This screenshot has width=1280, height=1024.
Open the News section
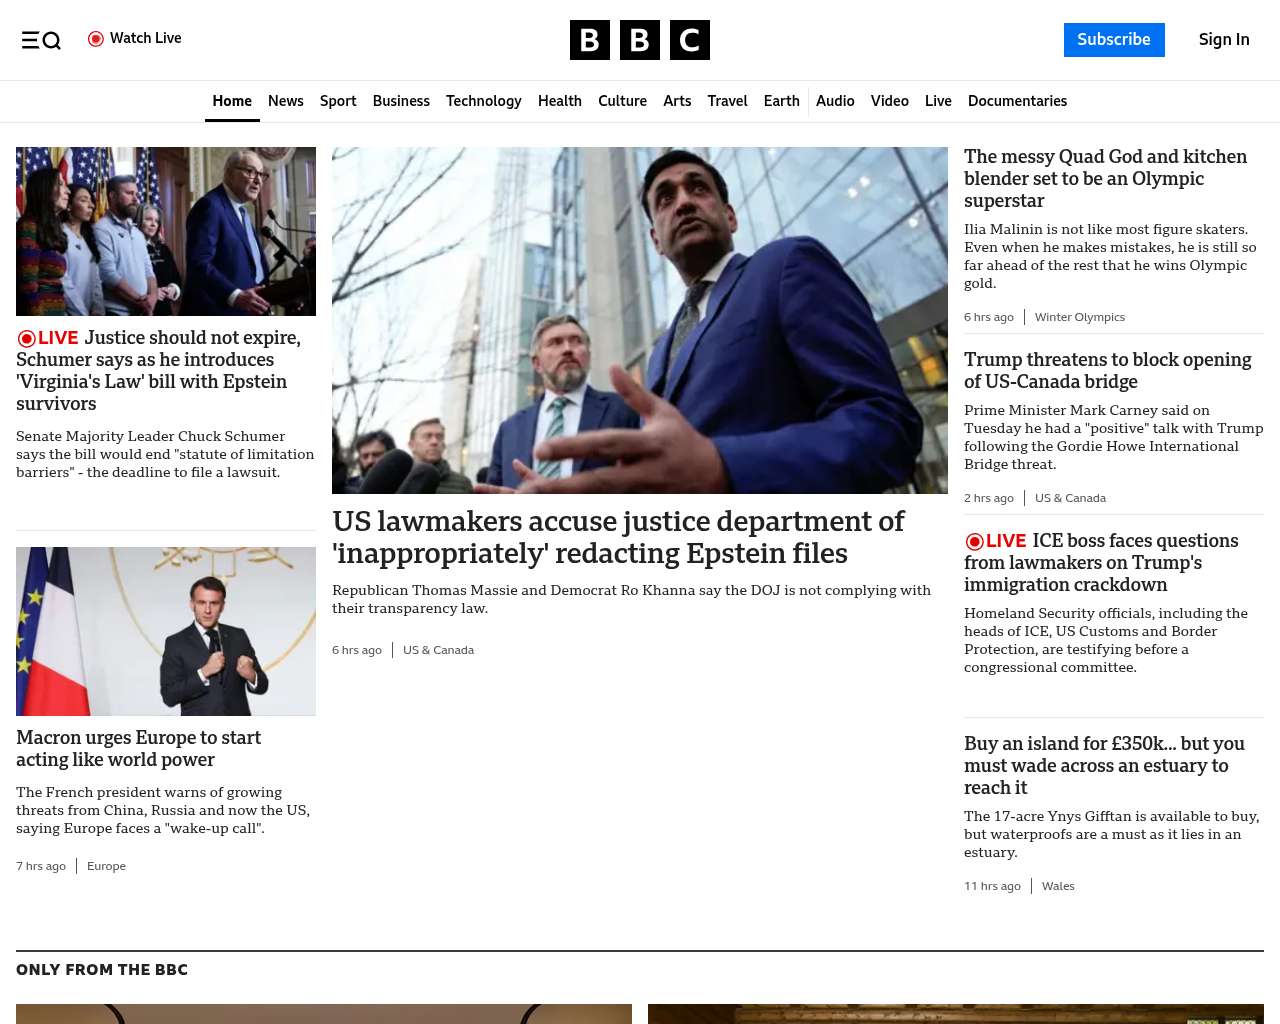pos(286,101)
